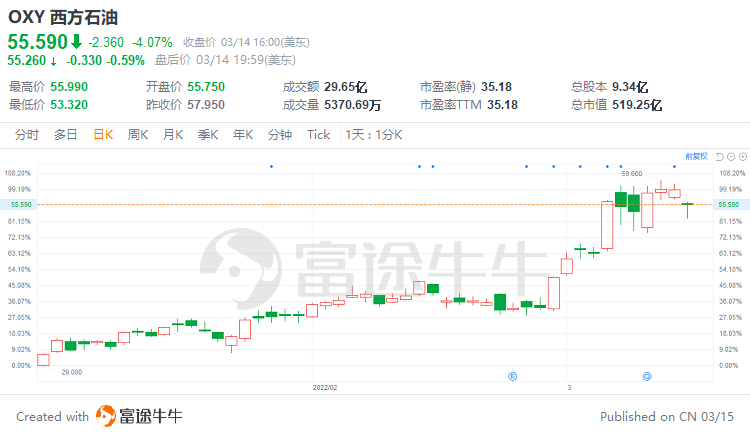The image size is (750, 437).
Task: Click the 总市值 519.25亿 value
Action: tap(637, 105)
